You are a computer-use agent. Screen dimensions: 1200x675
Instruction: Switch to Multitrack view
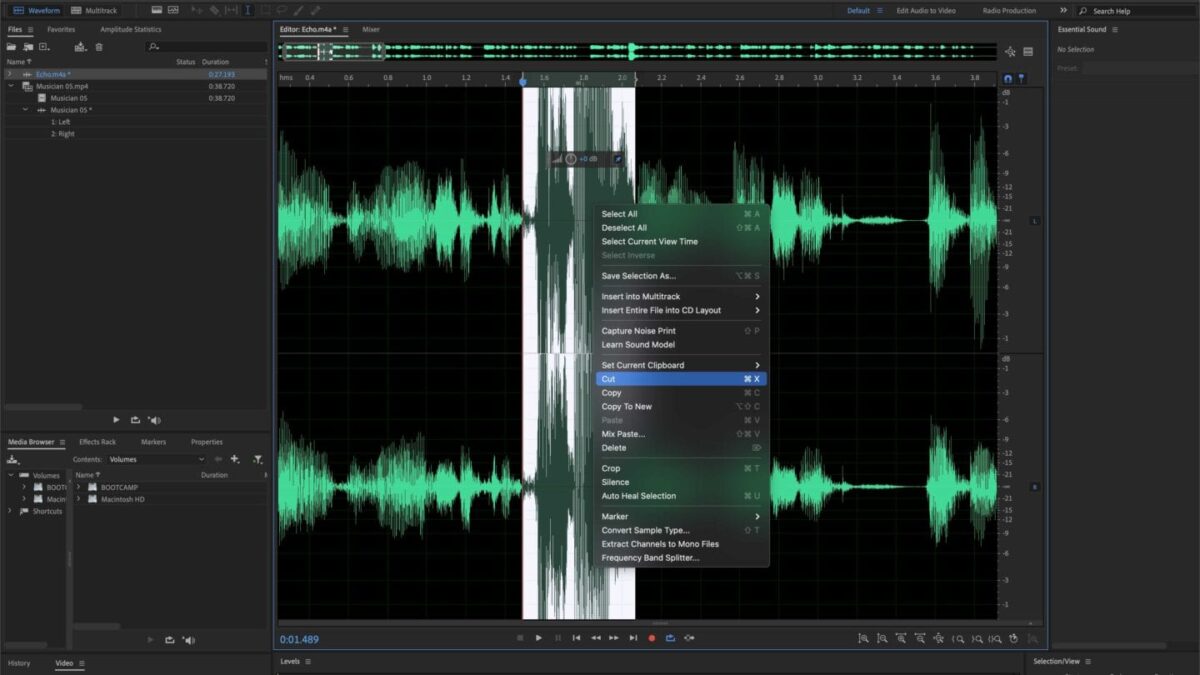[94, 10]
